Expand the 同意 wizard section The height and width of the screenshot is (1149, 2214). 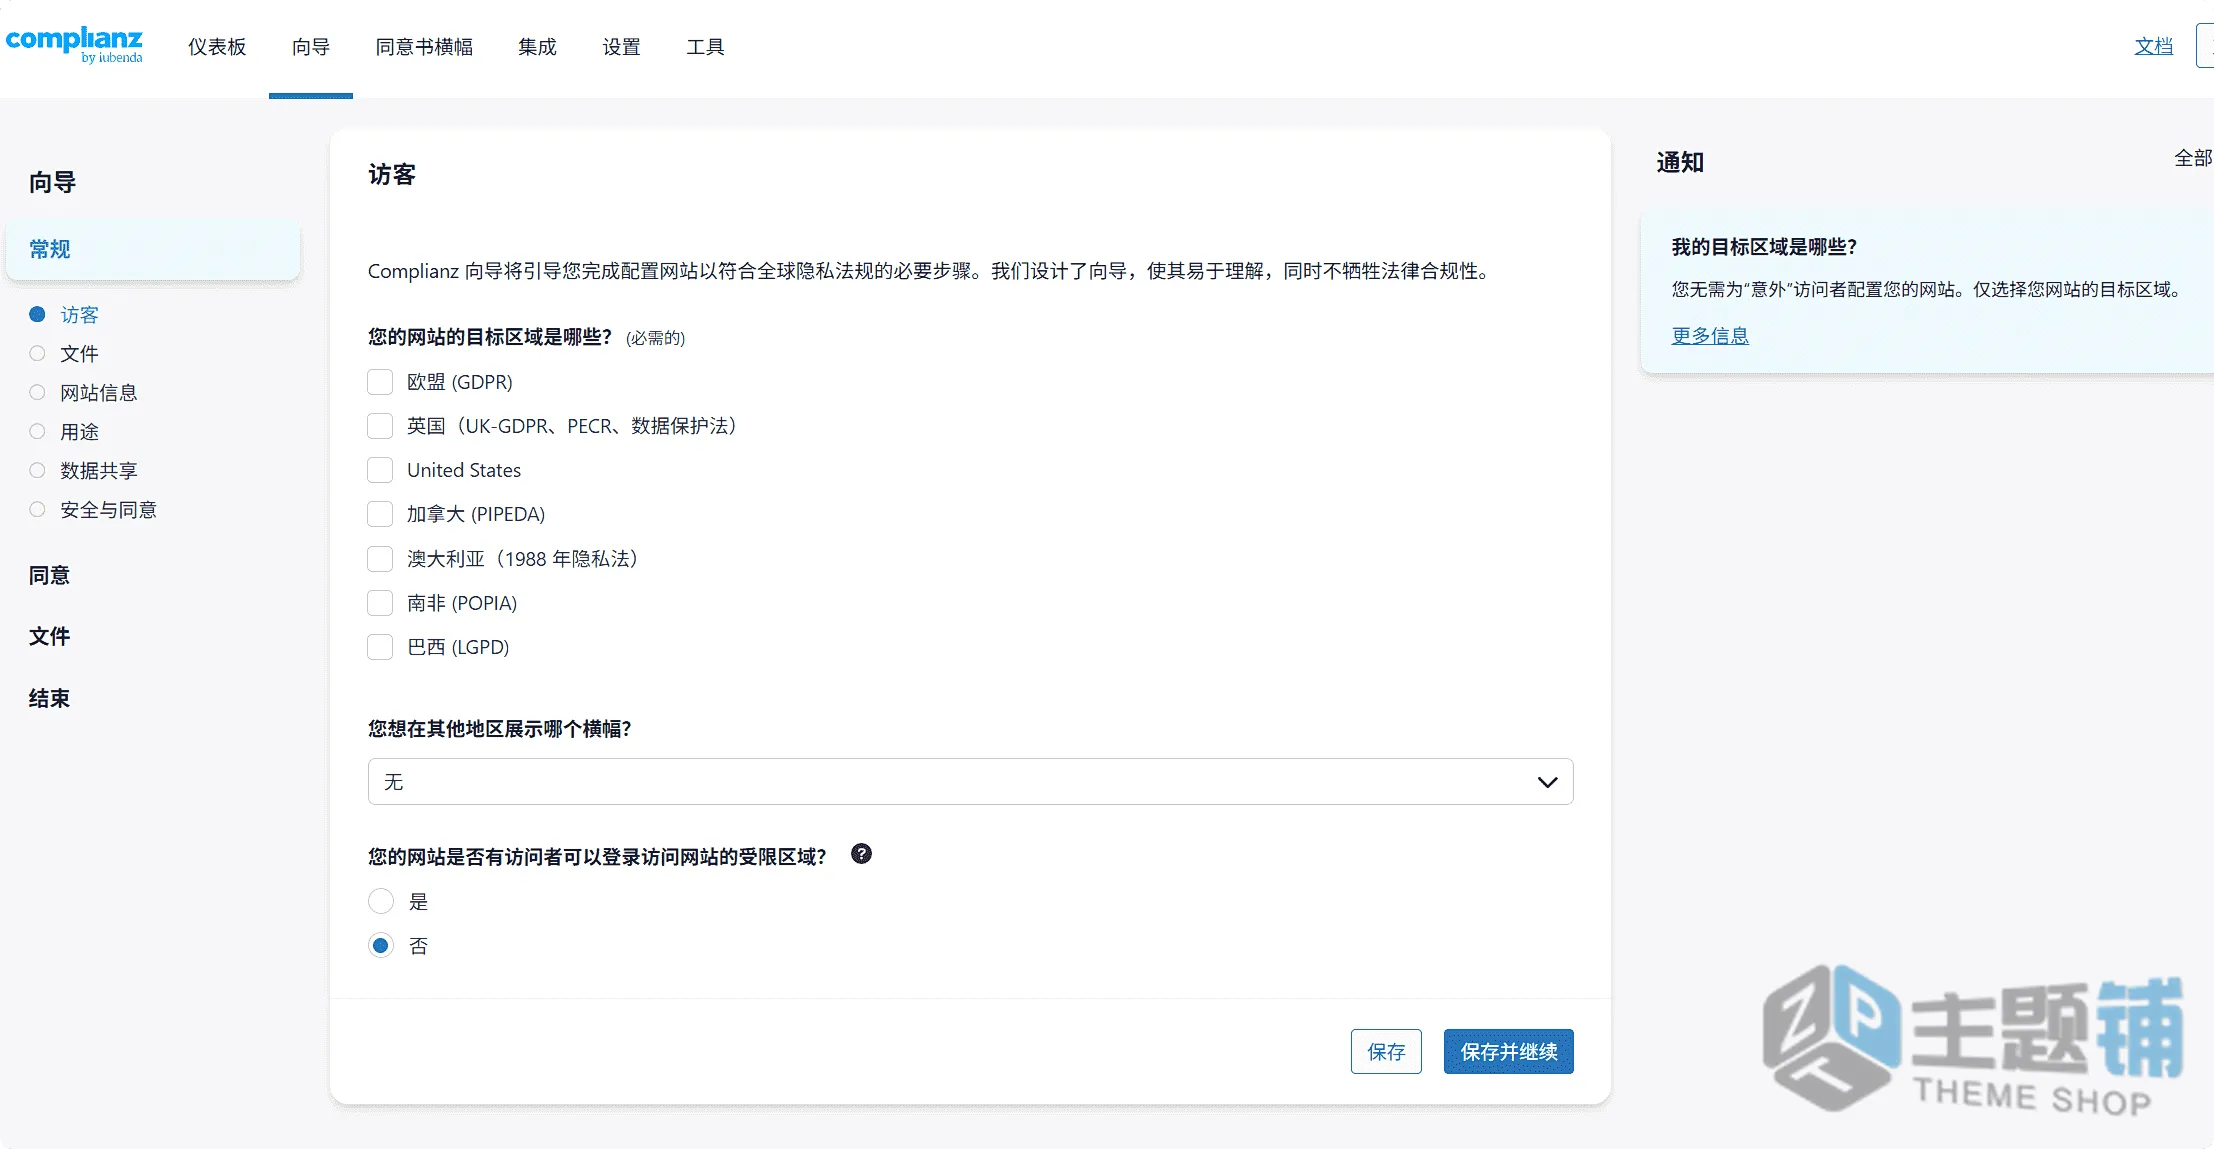pyautogui.click(x=49, y=575)
